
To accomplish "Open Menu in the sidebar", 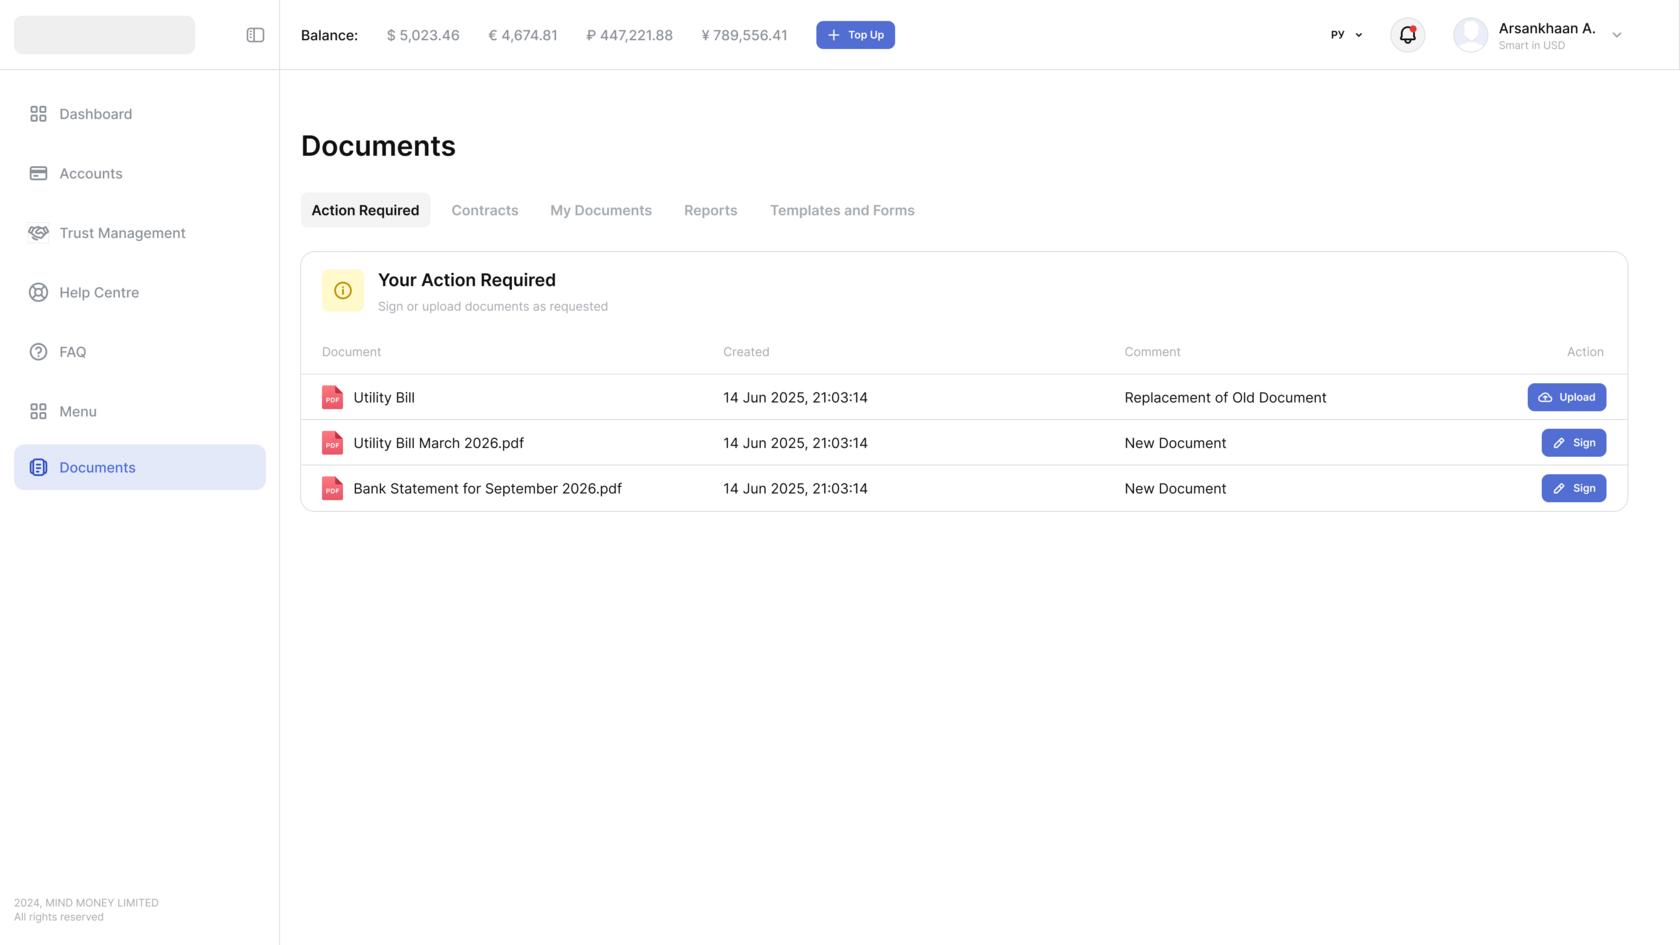I will click(77, 411).
